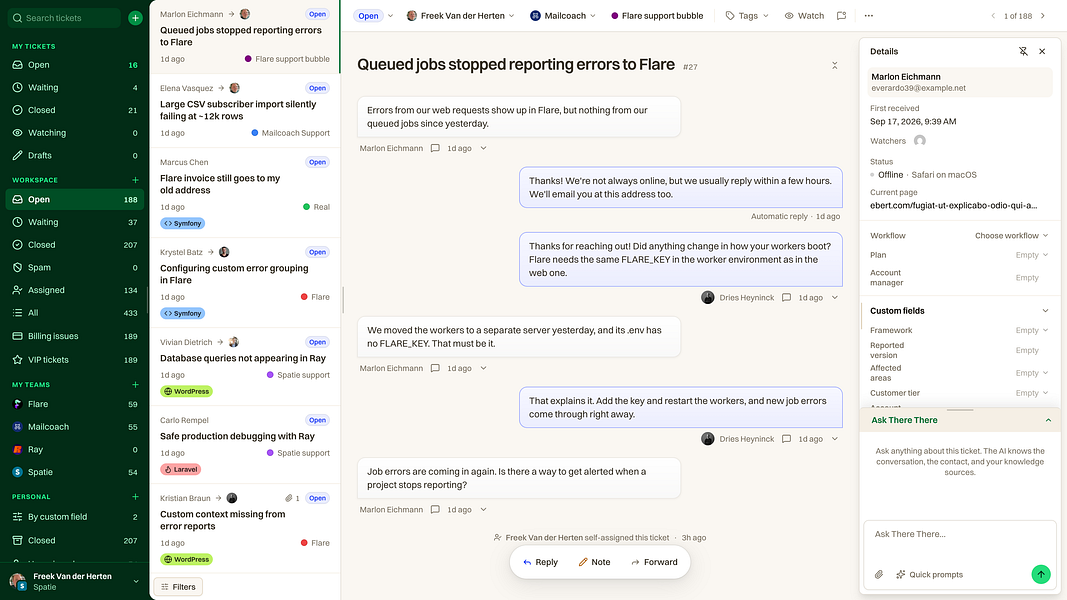Screen dimensions: 1067x600
Task: Open Quick prompts
Action: (930, 575)
